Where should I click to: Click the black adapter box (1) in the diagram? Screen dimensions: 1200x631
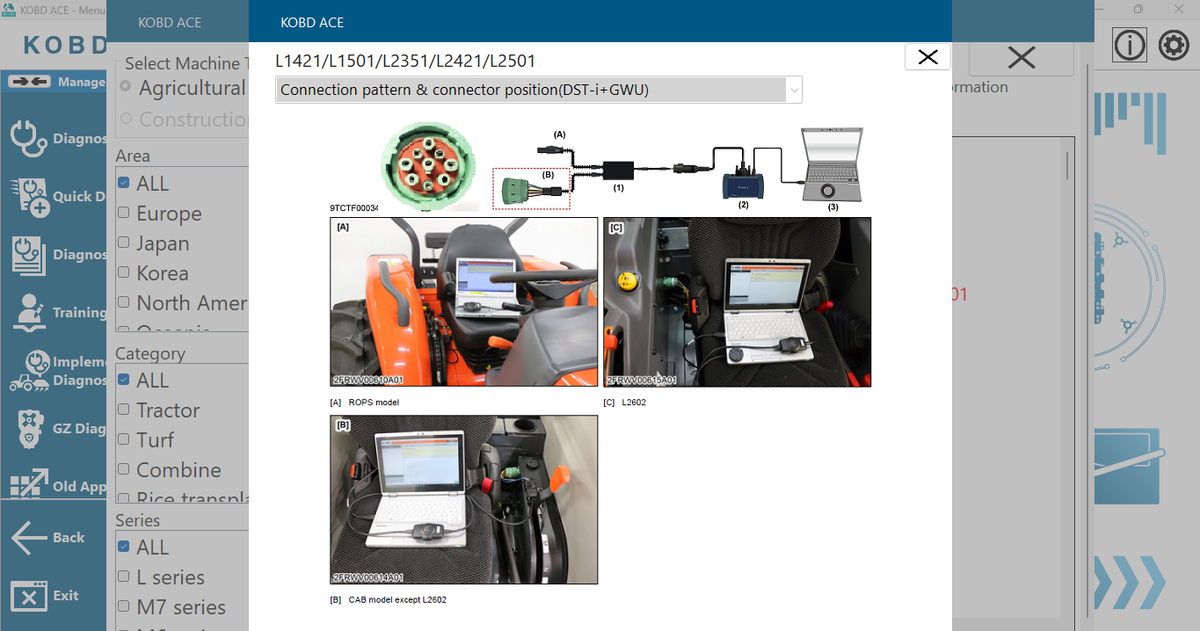[618, 168]
